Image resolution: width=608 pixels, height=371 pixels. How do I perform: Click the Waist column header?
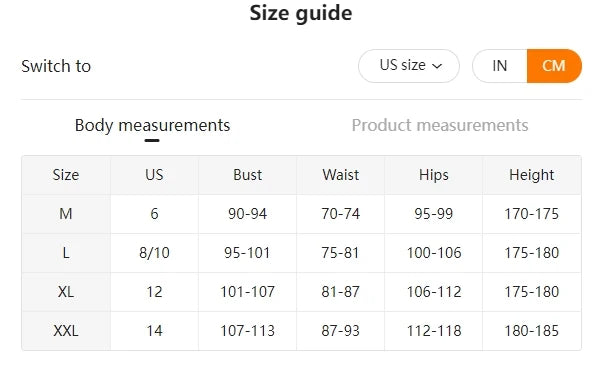[x=340, y=175]
